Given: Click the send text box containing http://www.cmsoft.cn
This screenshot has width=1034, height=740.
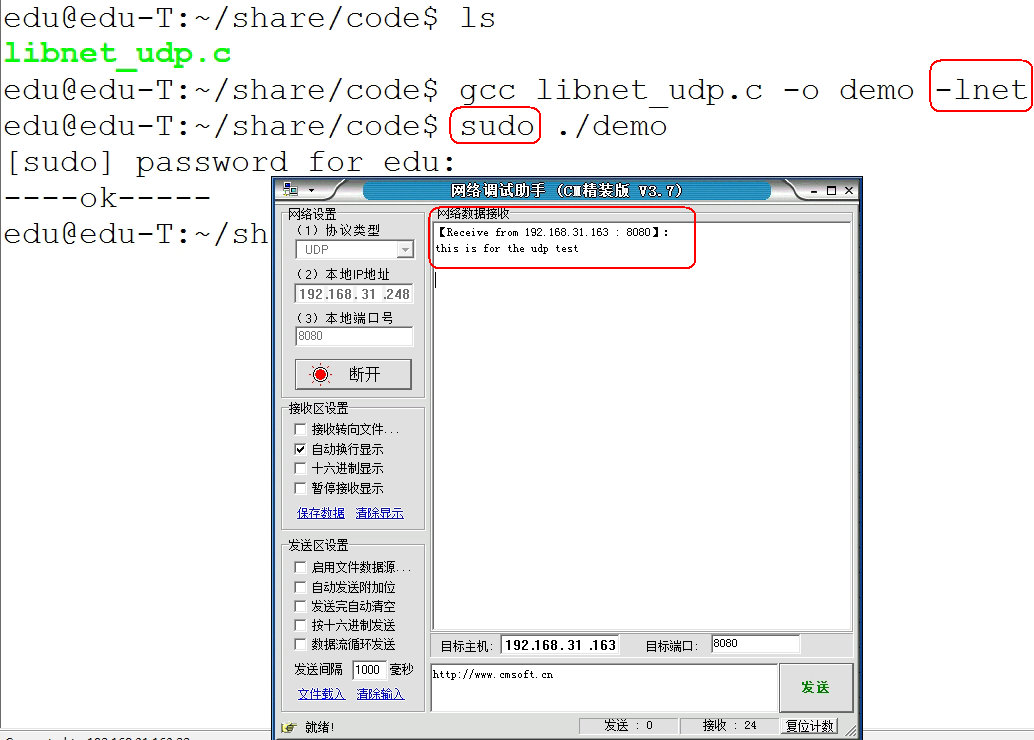Looking at the screenshot, I should point(604,687).
